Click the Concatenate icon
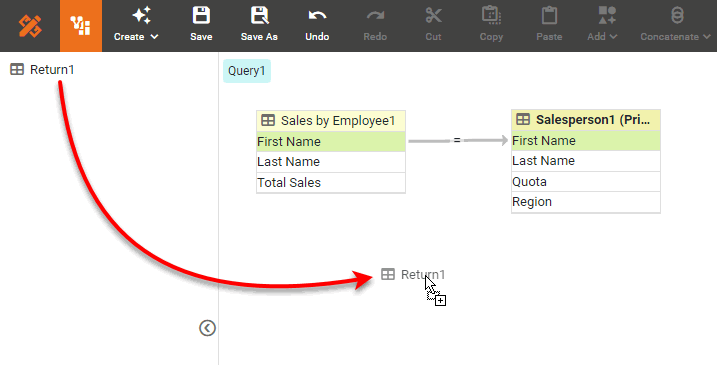This screenshot has width=717, height=365. 677,16
